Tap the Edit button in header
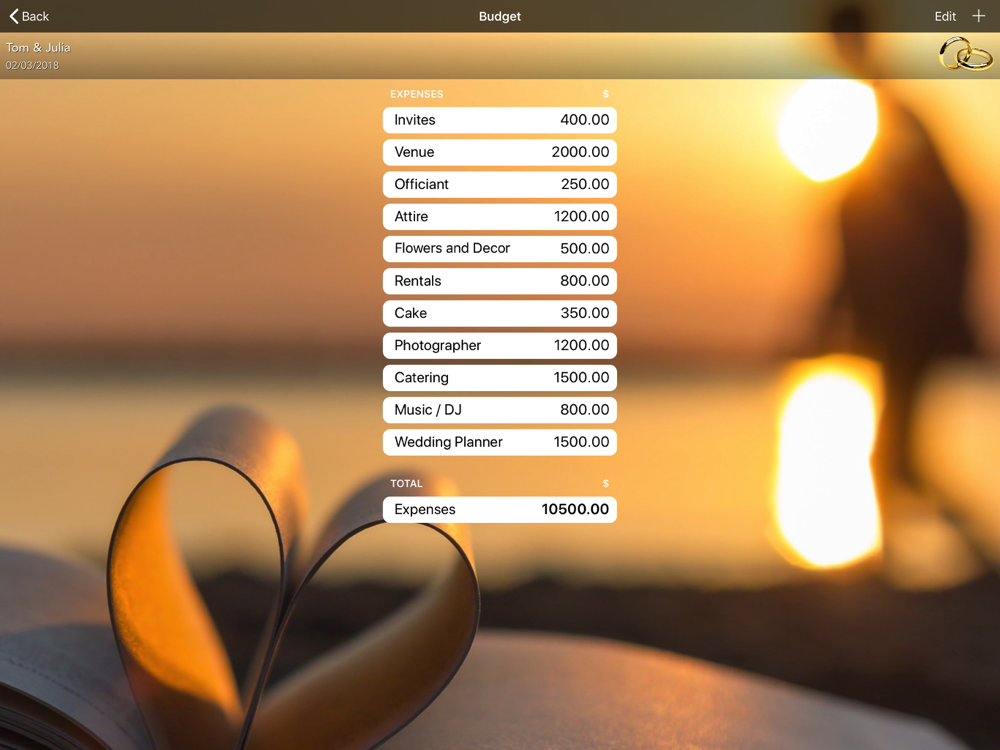The image size is (1000, 750). (x=945, y=17)
